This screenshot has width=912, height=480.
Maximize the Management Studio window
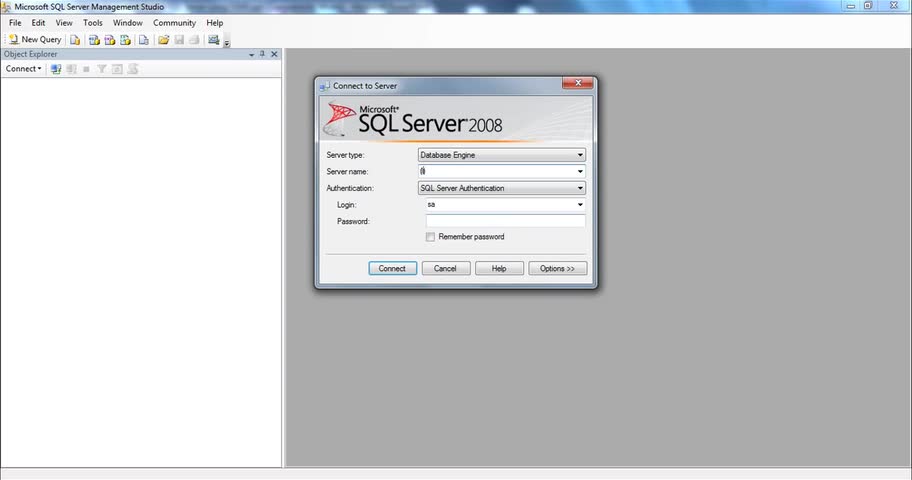(x=868, y=6)
